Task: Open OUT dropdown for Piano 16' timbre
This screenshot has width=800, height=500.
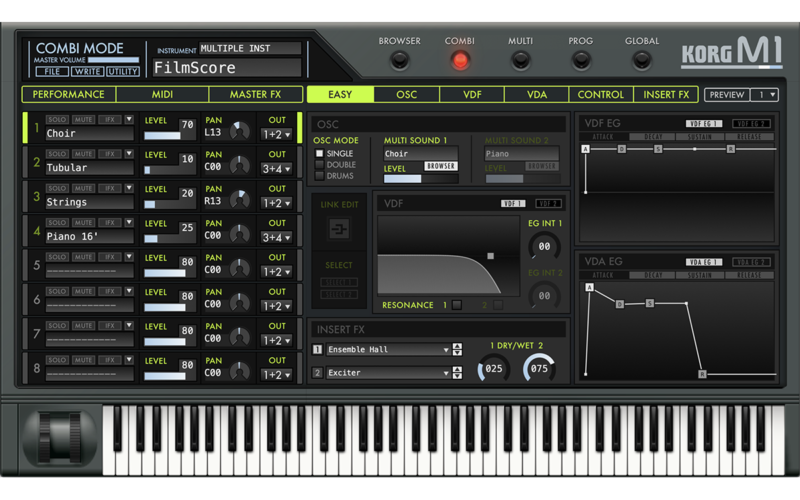Action: pos(276,238)
